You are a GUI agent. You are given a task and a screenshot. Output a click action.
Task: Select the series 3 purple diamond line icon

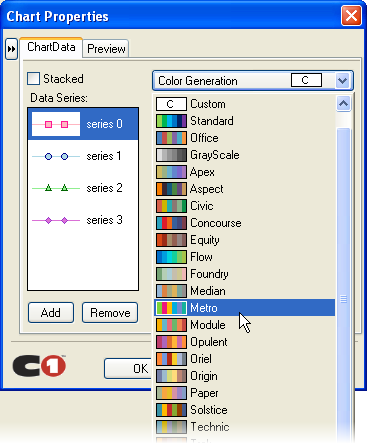coord(56,220)
